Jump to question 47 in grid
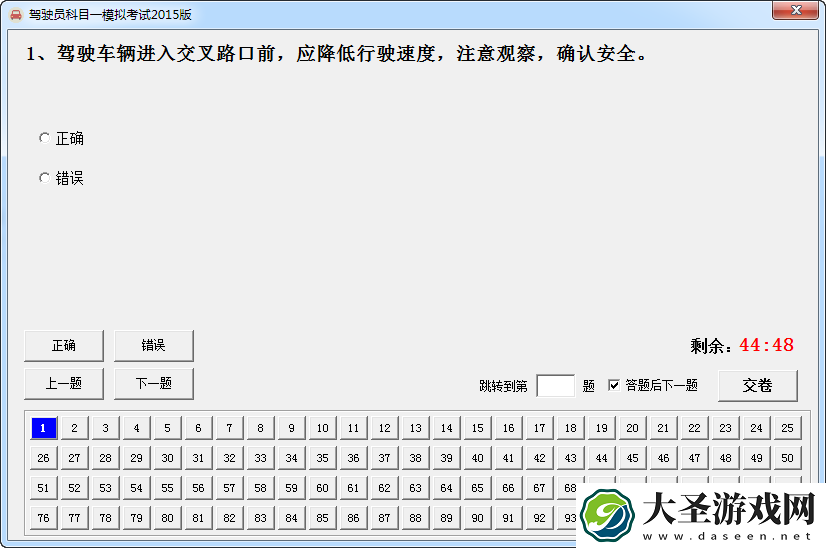Image resolution: width=826 pixels, height=548 pixels. (x=694, y=458)
